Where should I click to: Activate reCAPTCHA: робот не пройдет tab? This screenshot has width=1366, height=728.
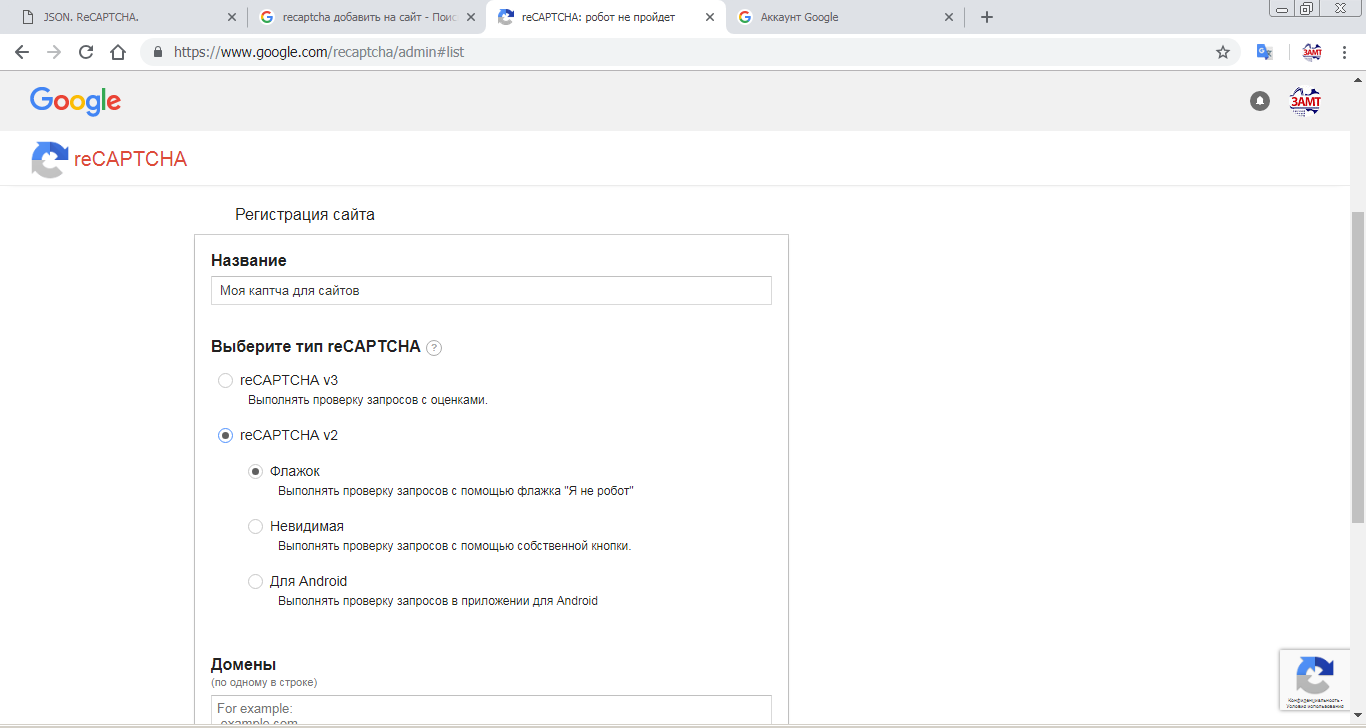click(x=606, y=17)
